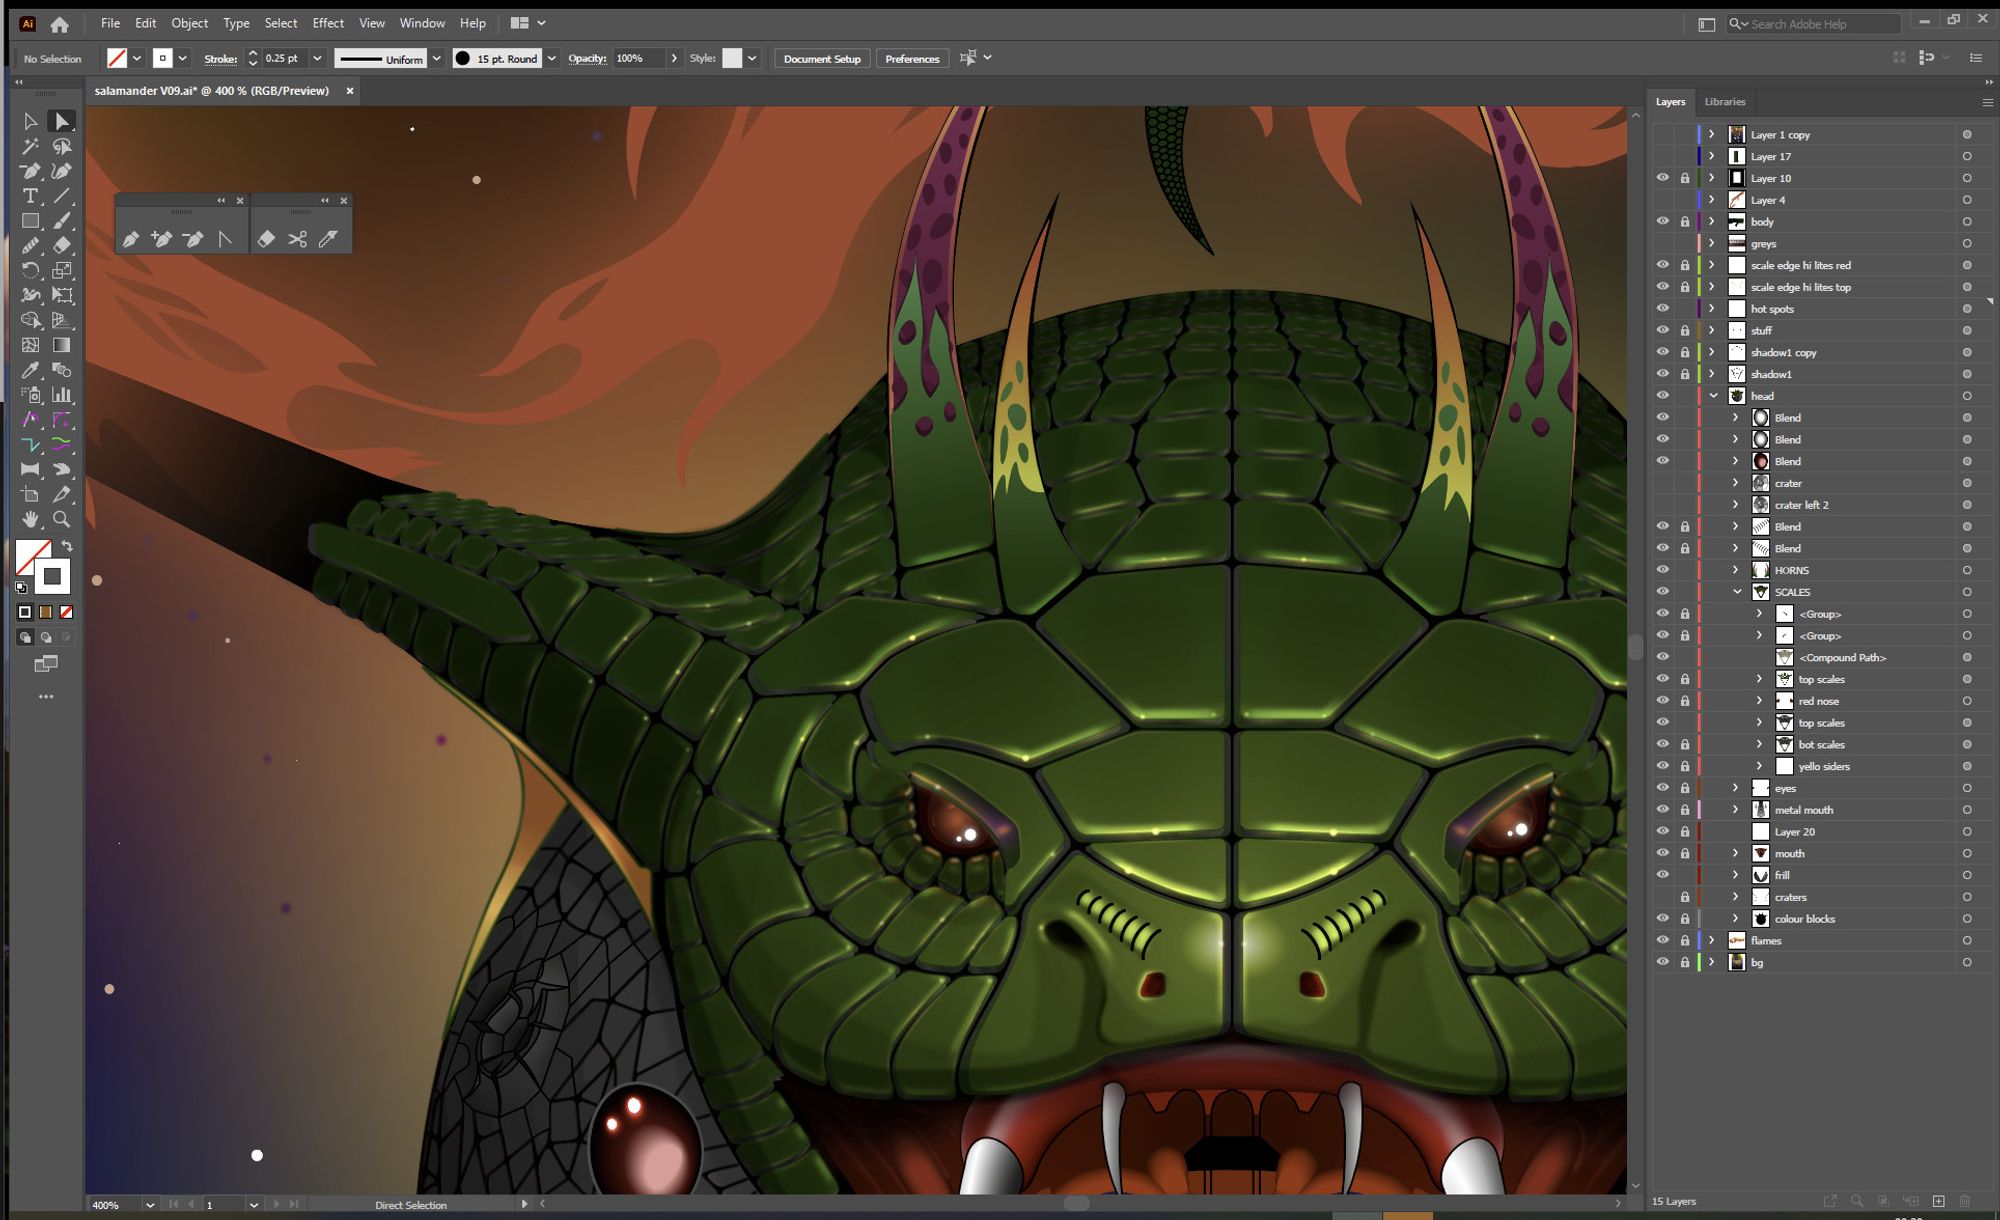The image size is (2000, 1220).
Task: Hide the frill sublayer
Action: coord(1662,875)
